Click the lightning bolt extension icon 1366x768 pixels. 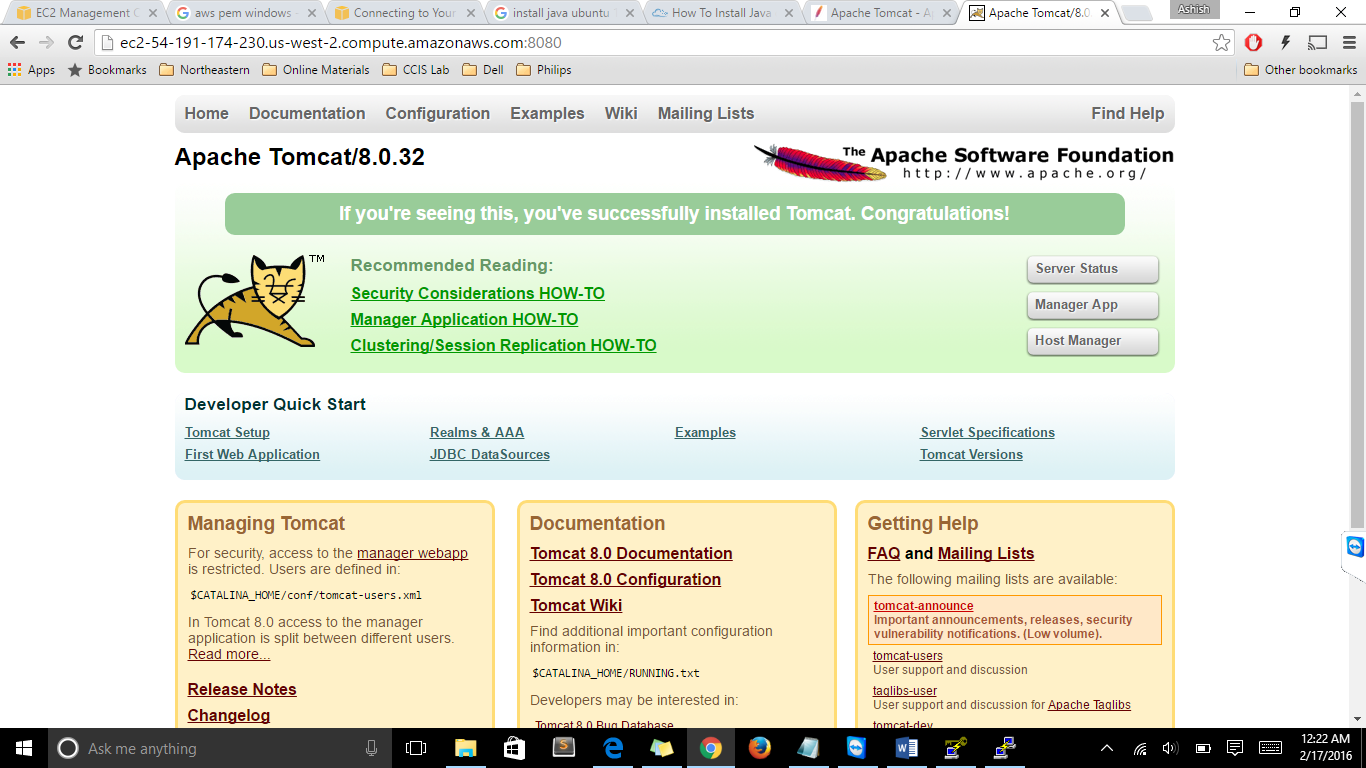(x=1286, y=43)
